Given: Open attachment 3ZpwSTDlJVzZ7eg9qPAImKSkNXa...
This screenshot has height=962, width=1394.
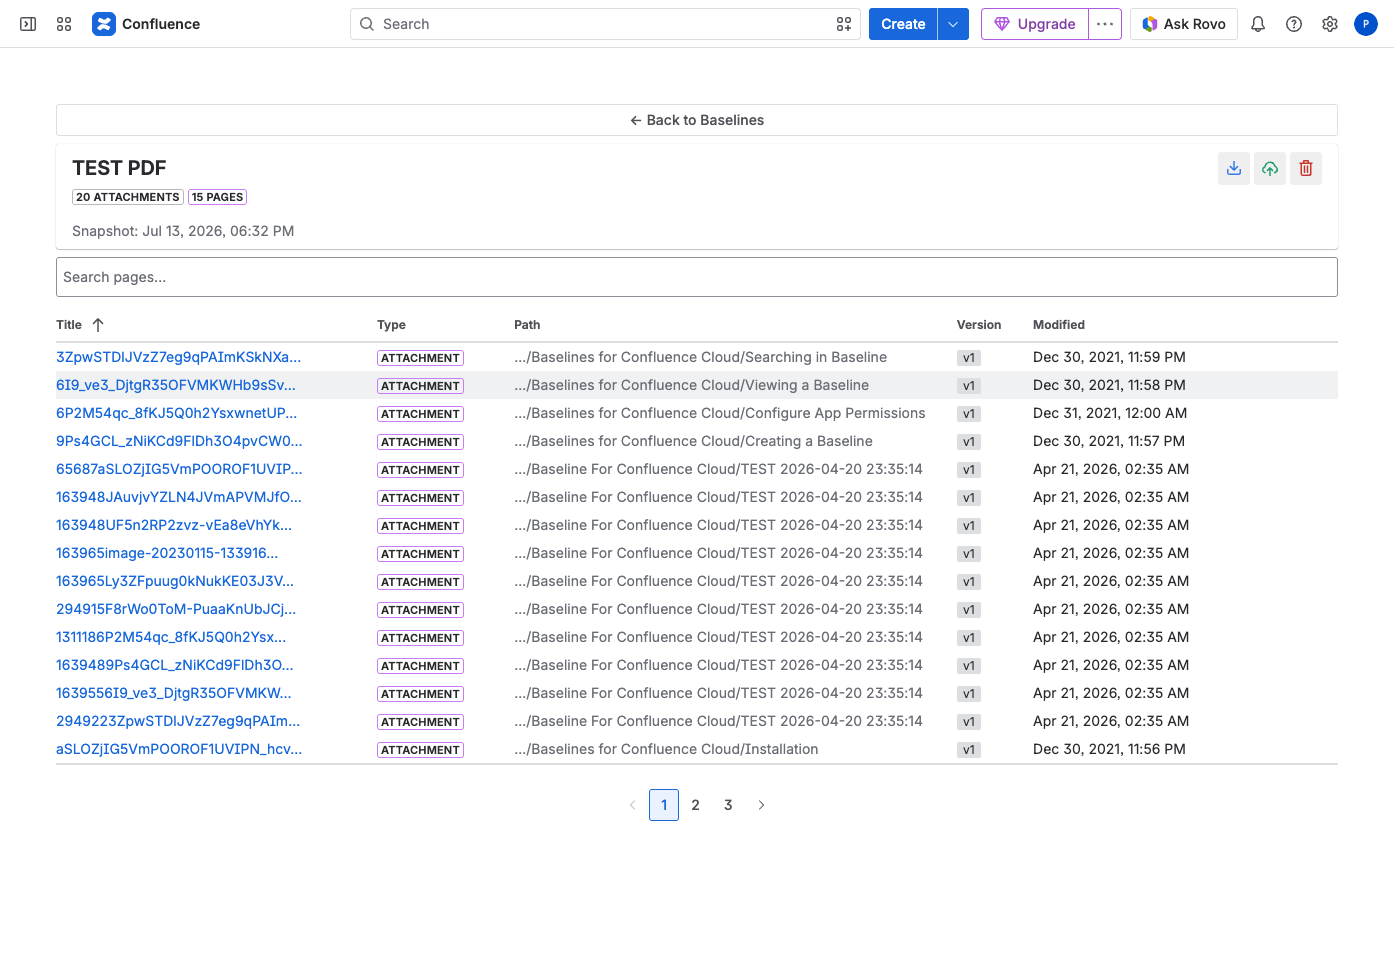Looking at the screenshot, I should (178, 357).
